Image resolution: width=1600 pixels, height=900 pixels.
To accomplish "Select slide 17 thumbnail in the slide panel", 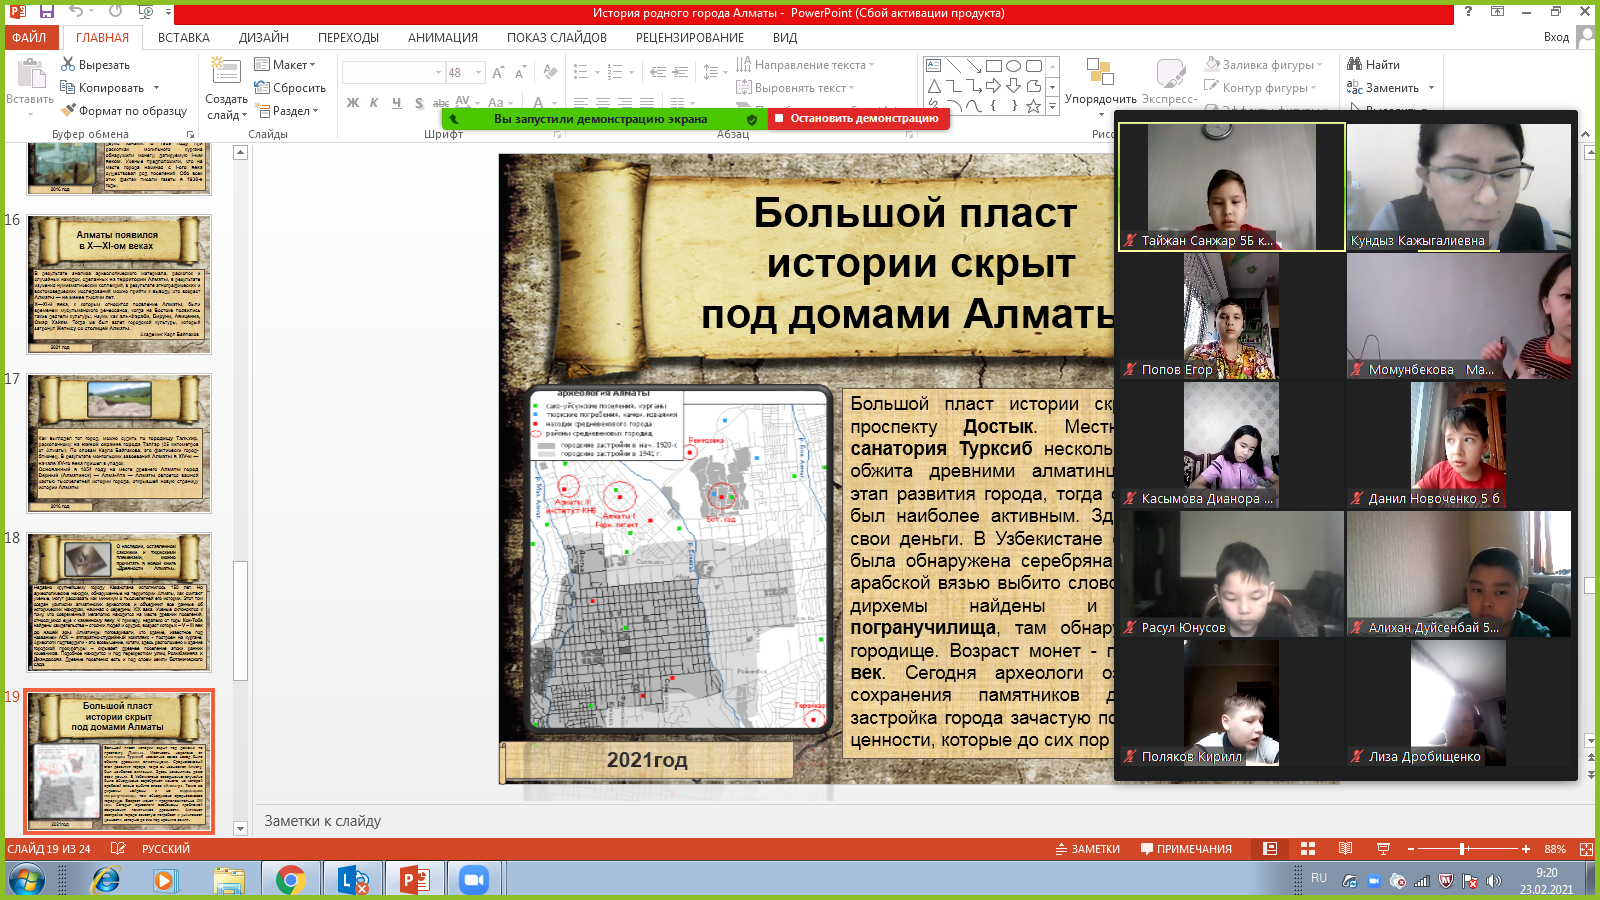I will click(119, 443).
